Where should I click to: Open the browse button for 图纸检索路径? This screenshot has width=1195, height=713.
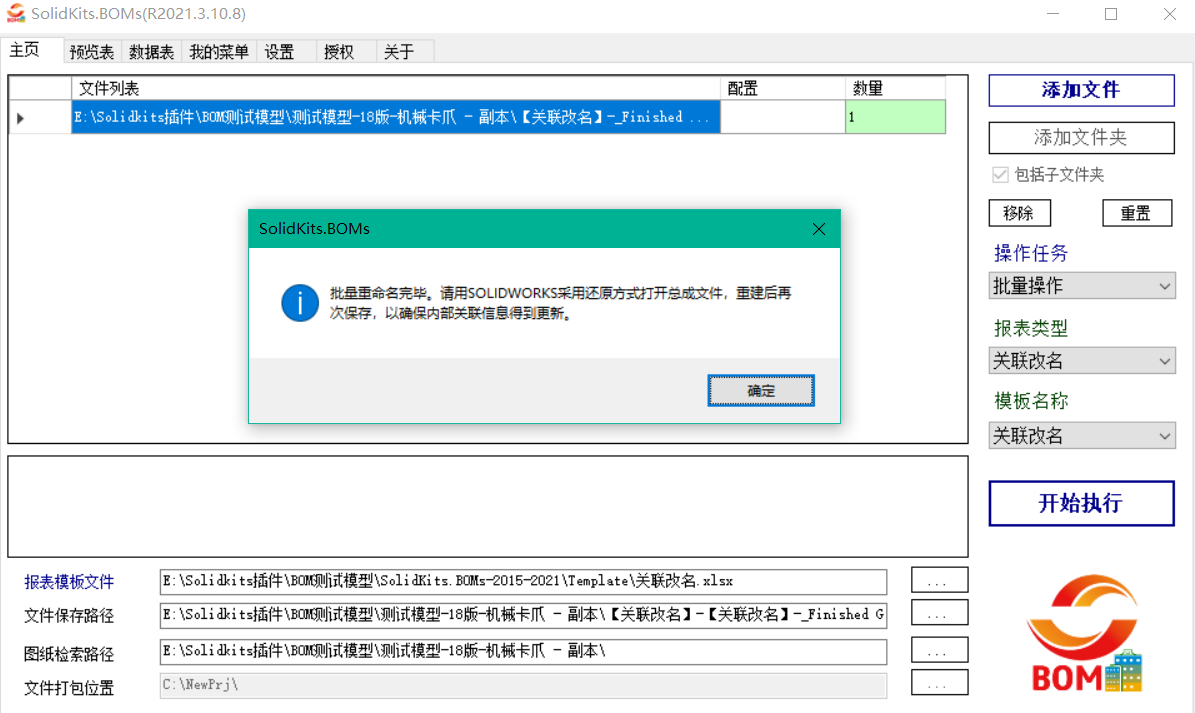938,648
